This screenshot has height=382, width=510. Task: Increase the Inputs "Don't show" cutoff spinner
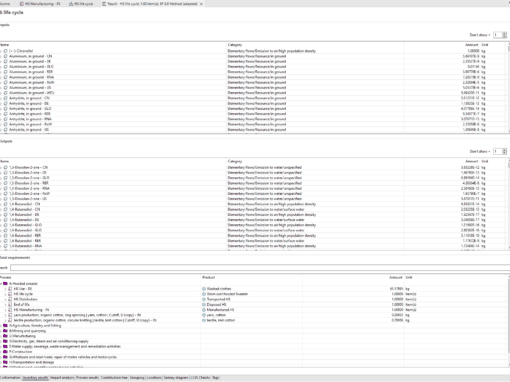504,33
